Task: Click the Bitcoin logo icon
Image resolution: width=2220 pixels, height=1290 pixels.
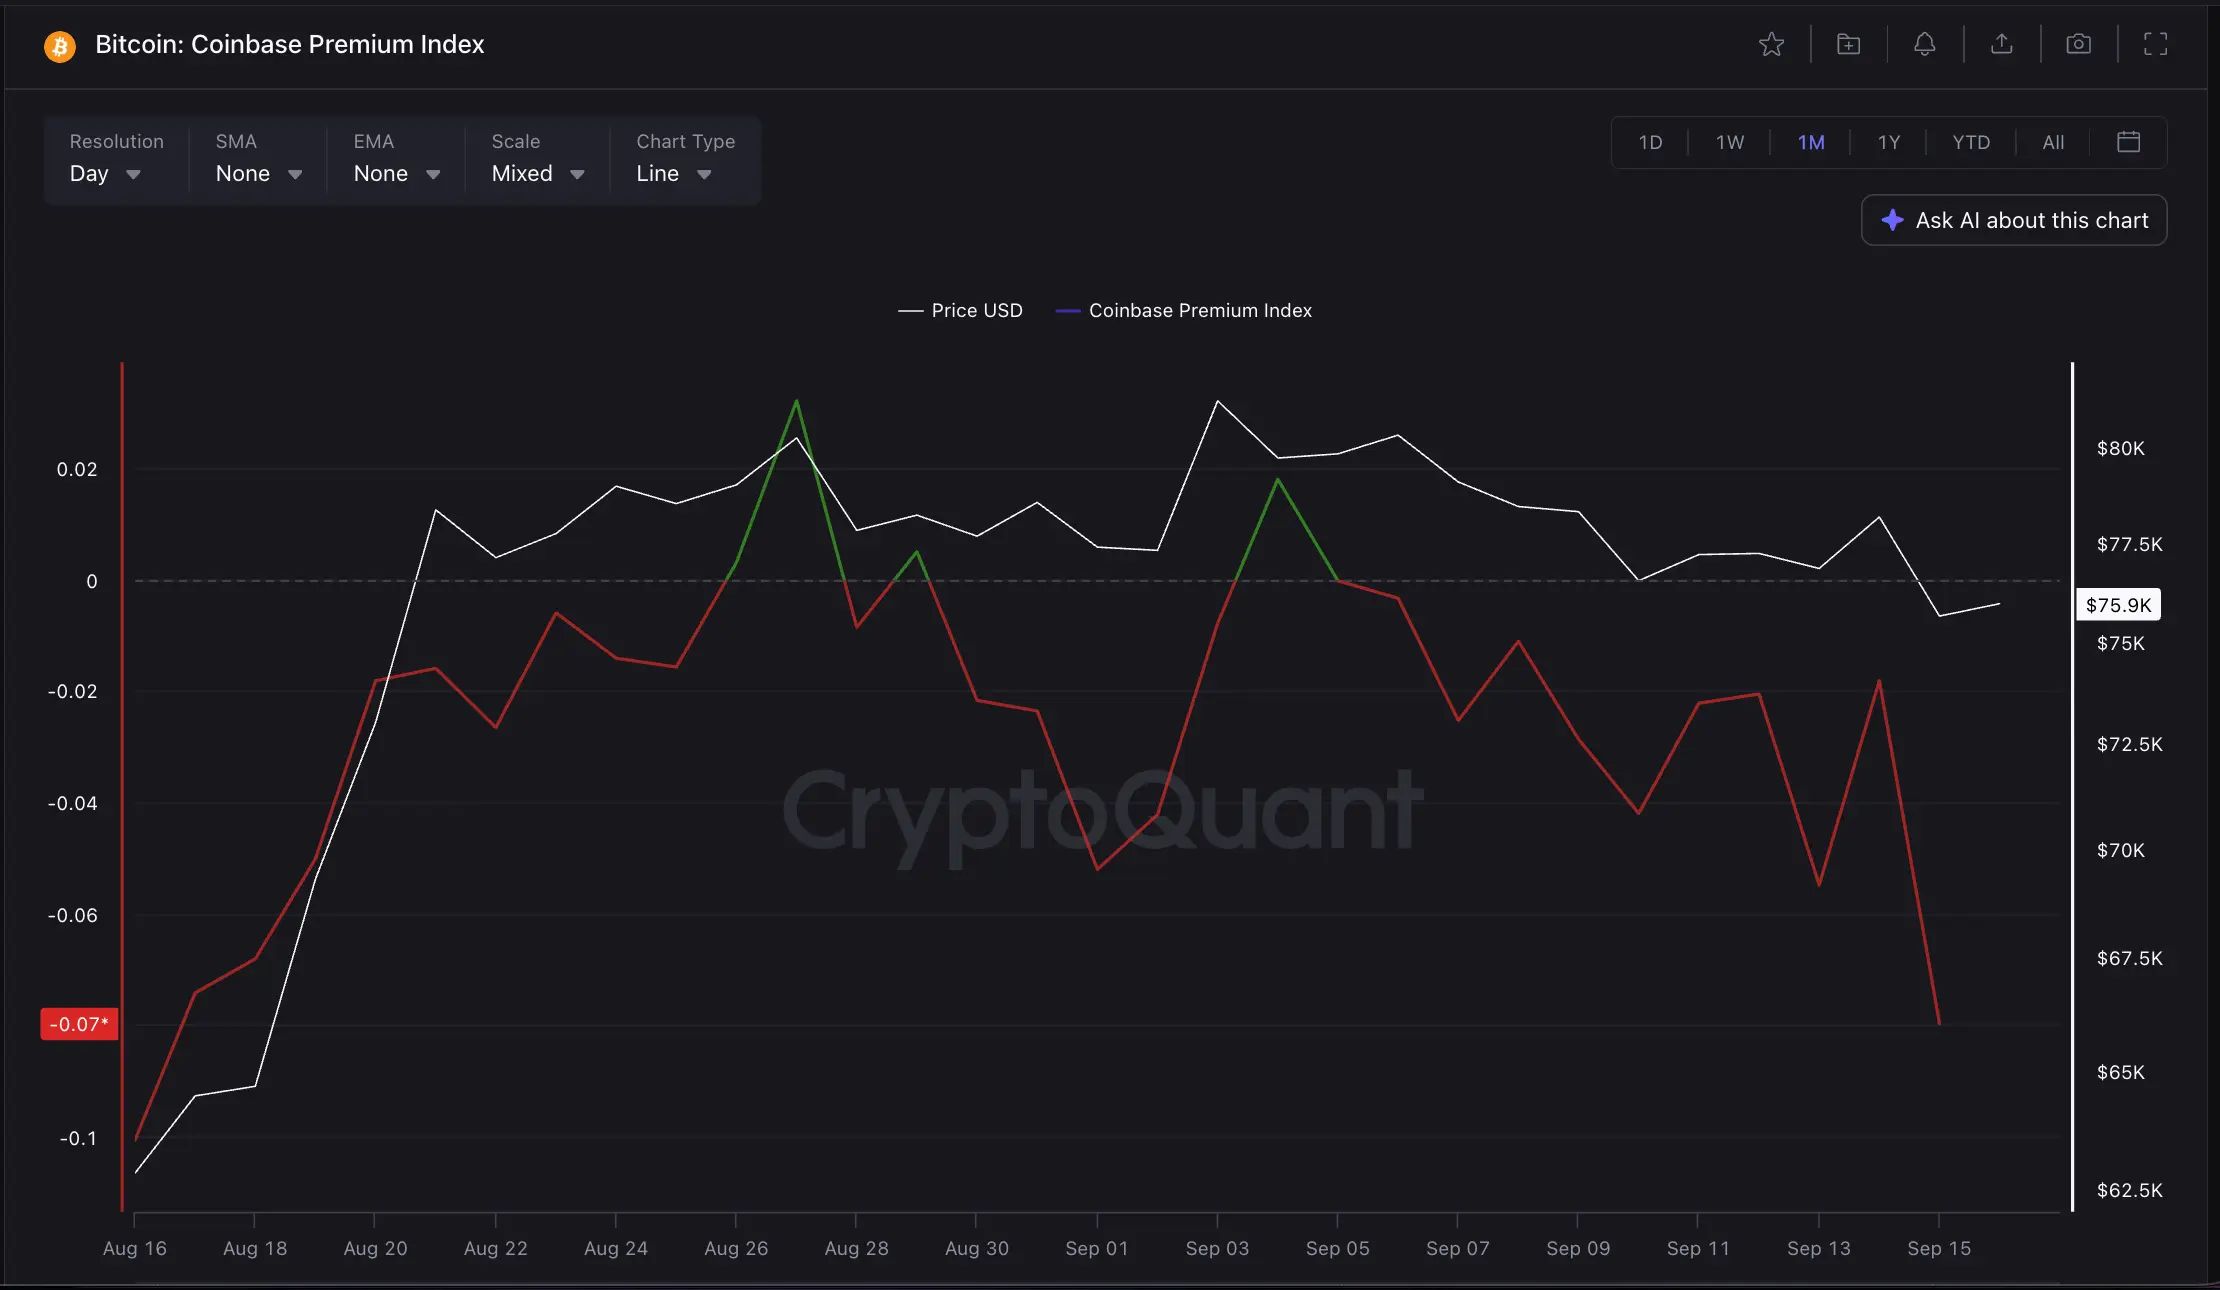Action: (x=60, y=46)
